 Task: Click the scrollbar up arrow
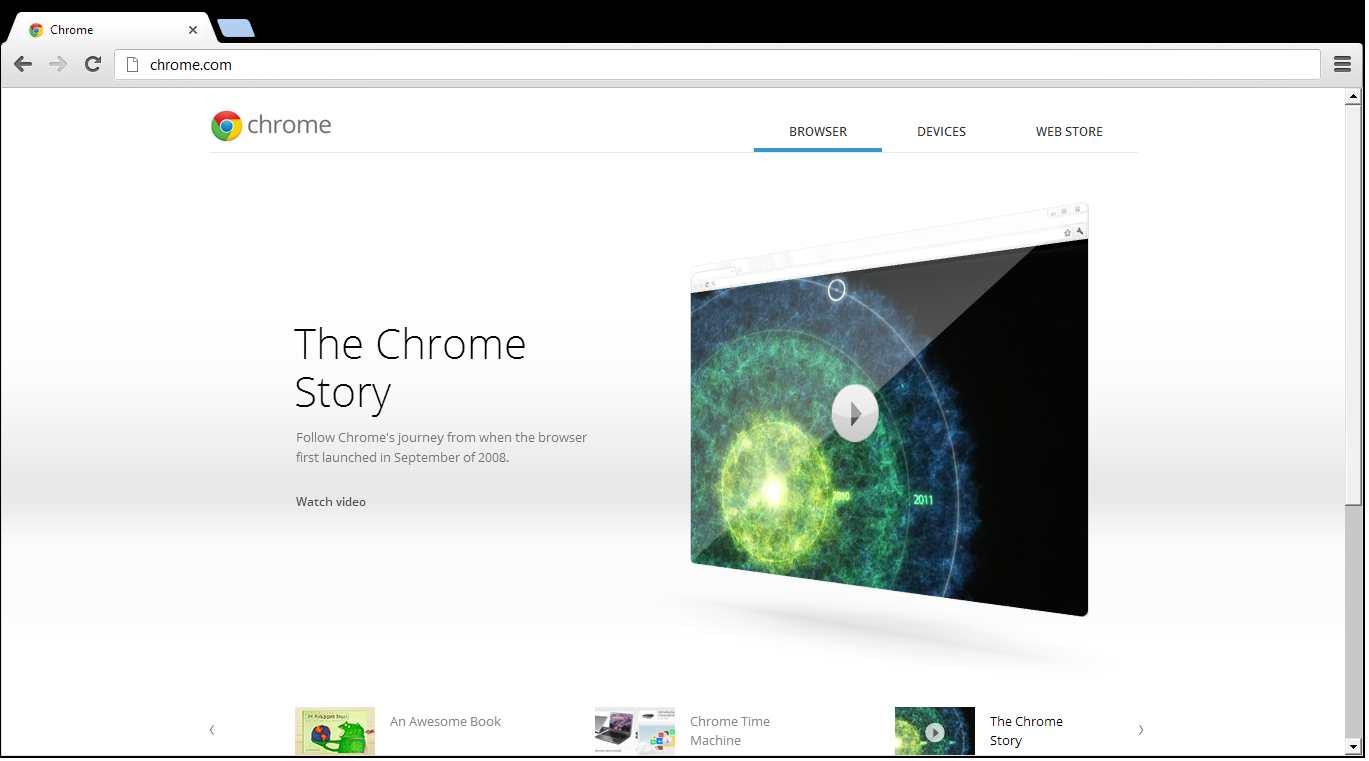(x=1353, y=97)
